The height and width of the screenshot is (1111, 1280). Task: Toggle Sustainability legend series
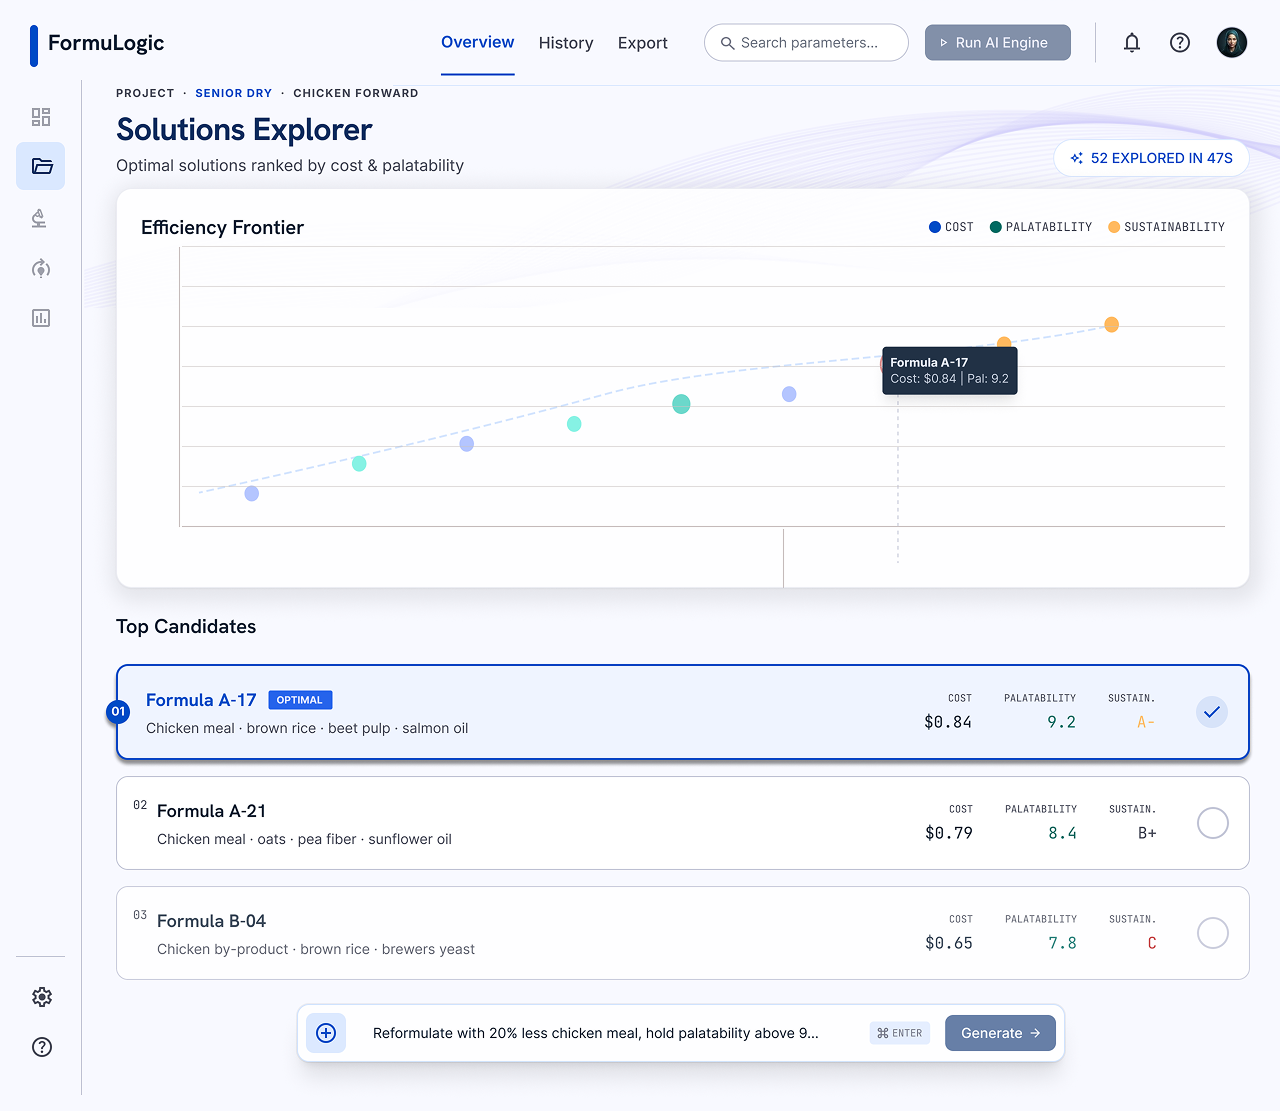1166,227
